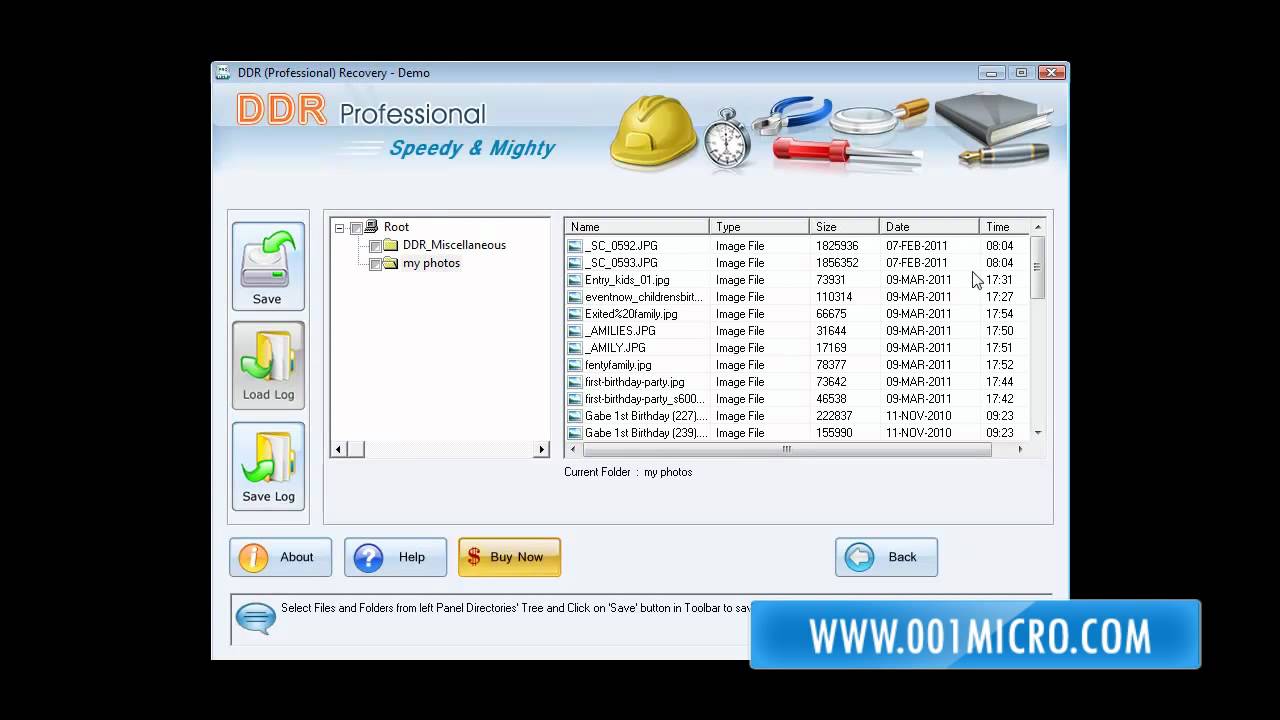
Task: Click the Back arrow icon
Action: [859, 557]
